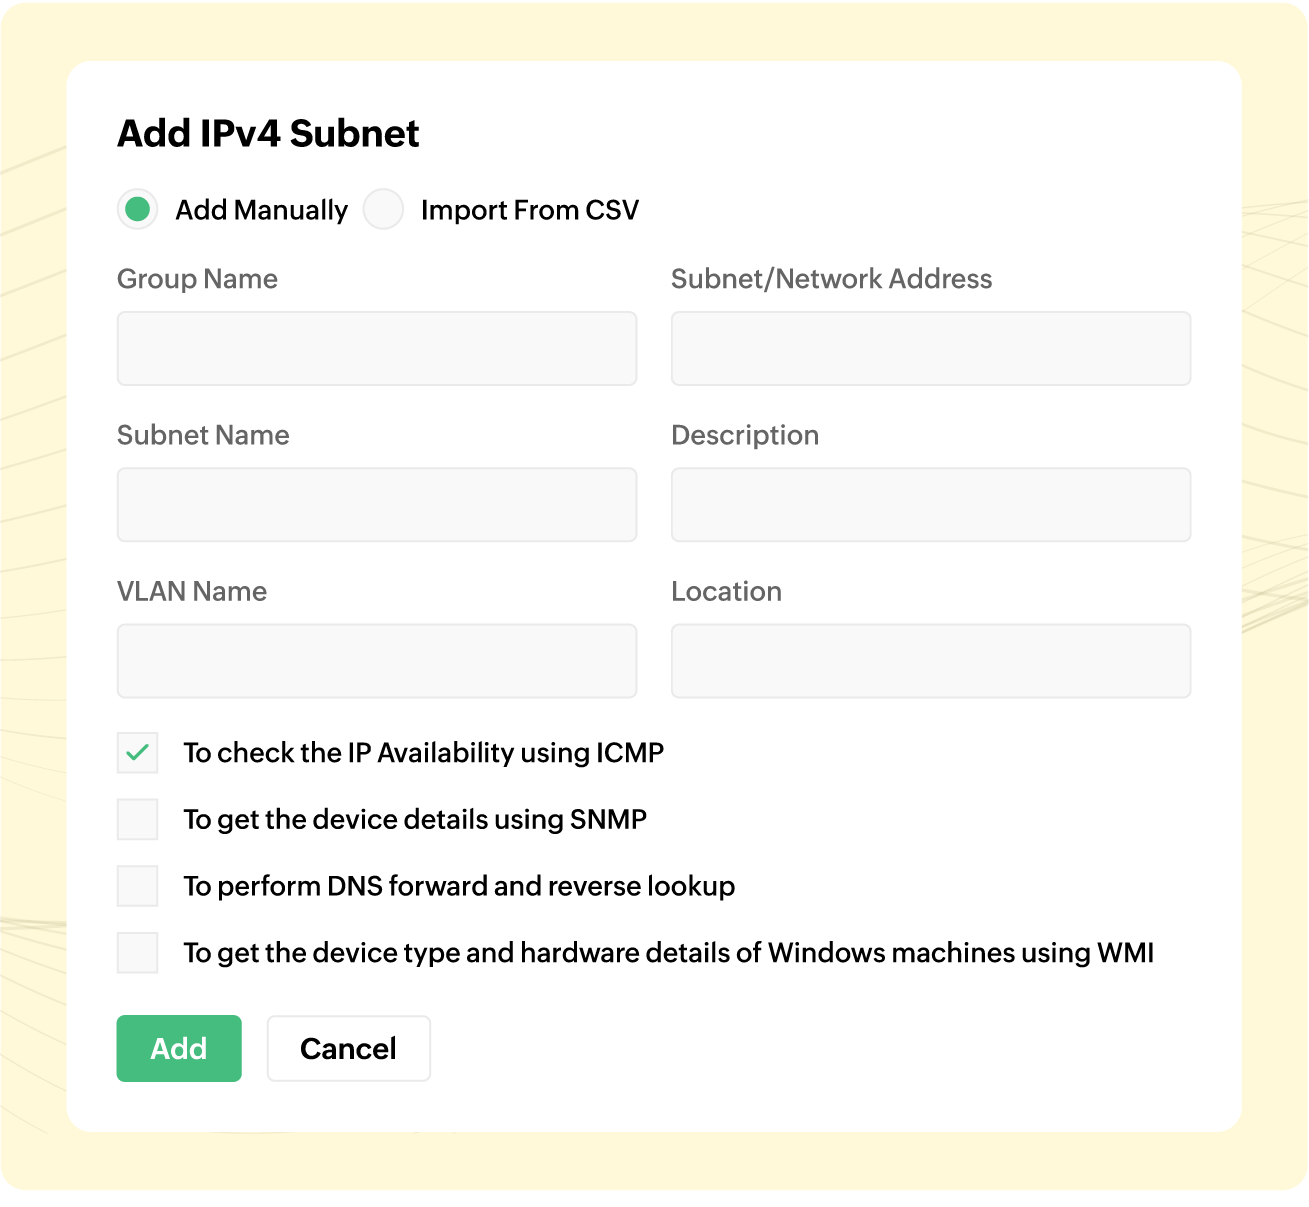Click the Add IPv4 Subnet heading
This screenshot has width=1309, height=1207.
tap(269, 133)
